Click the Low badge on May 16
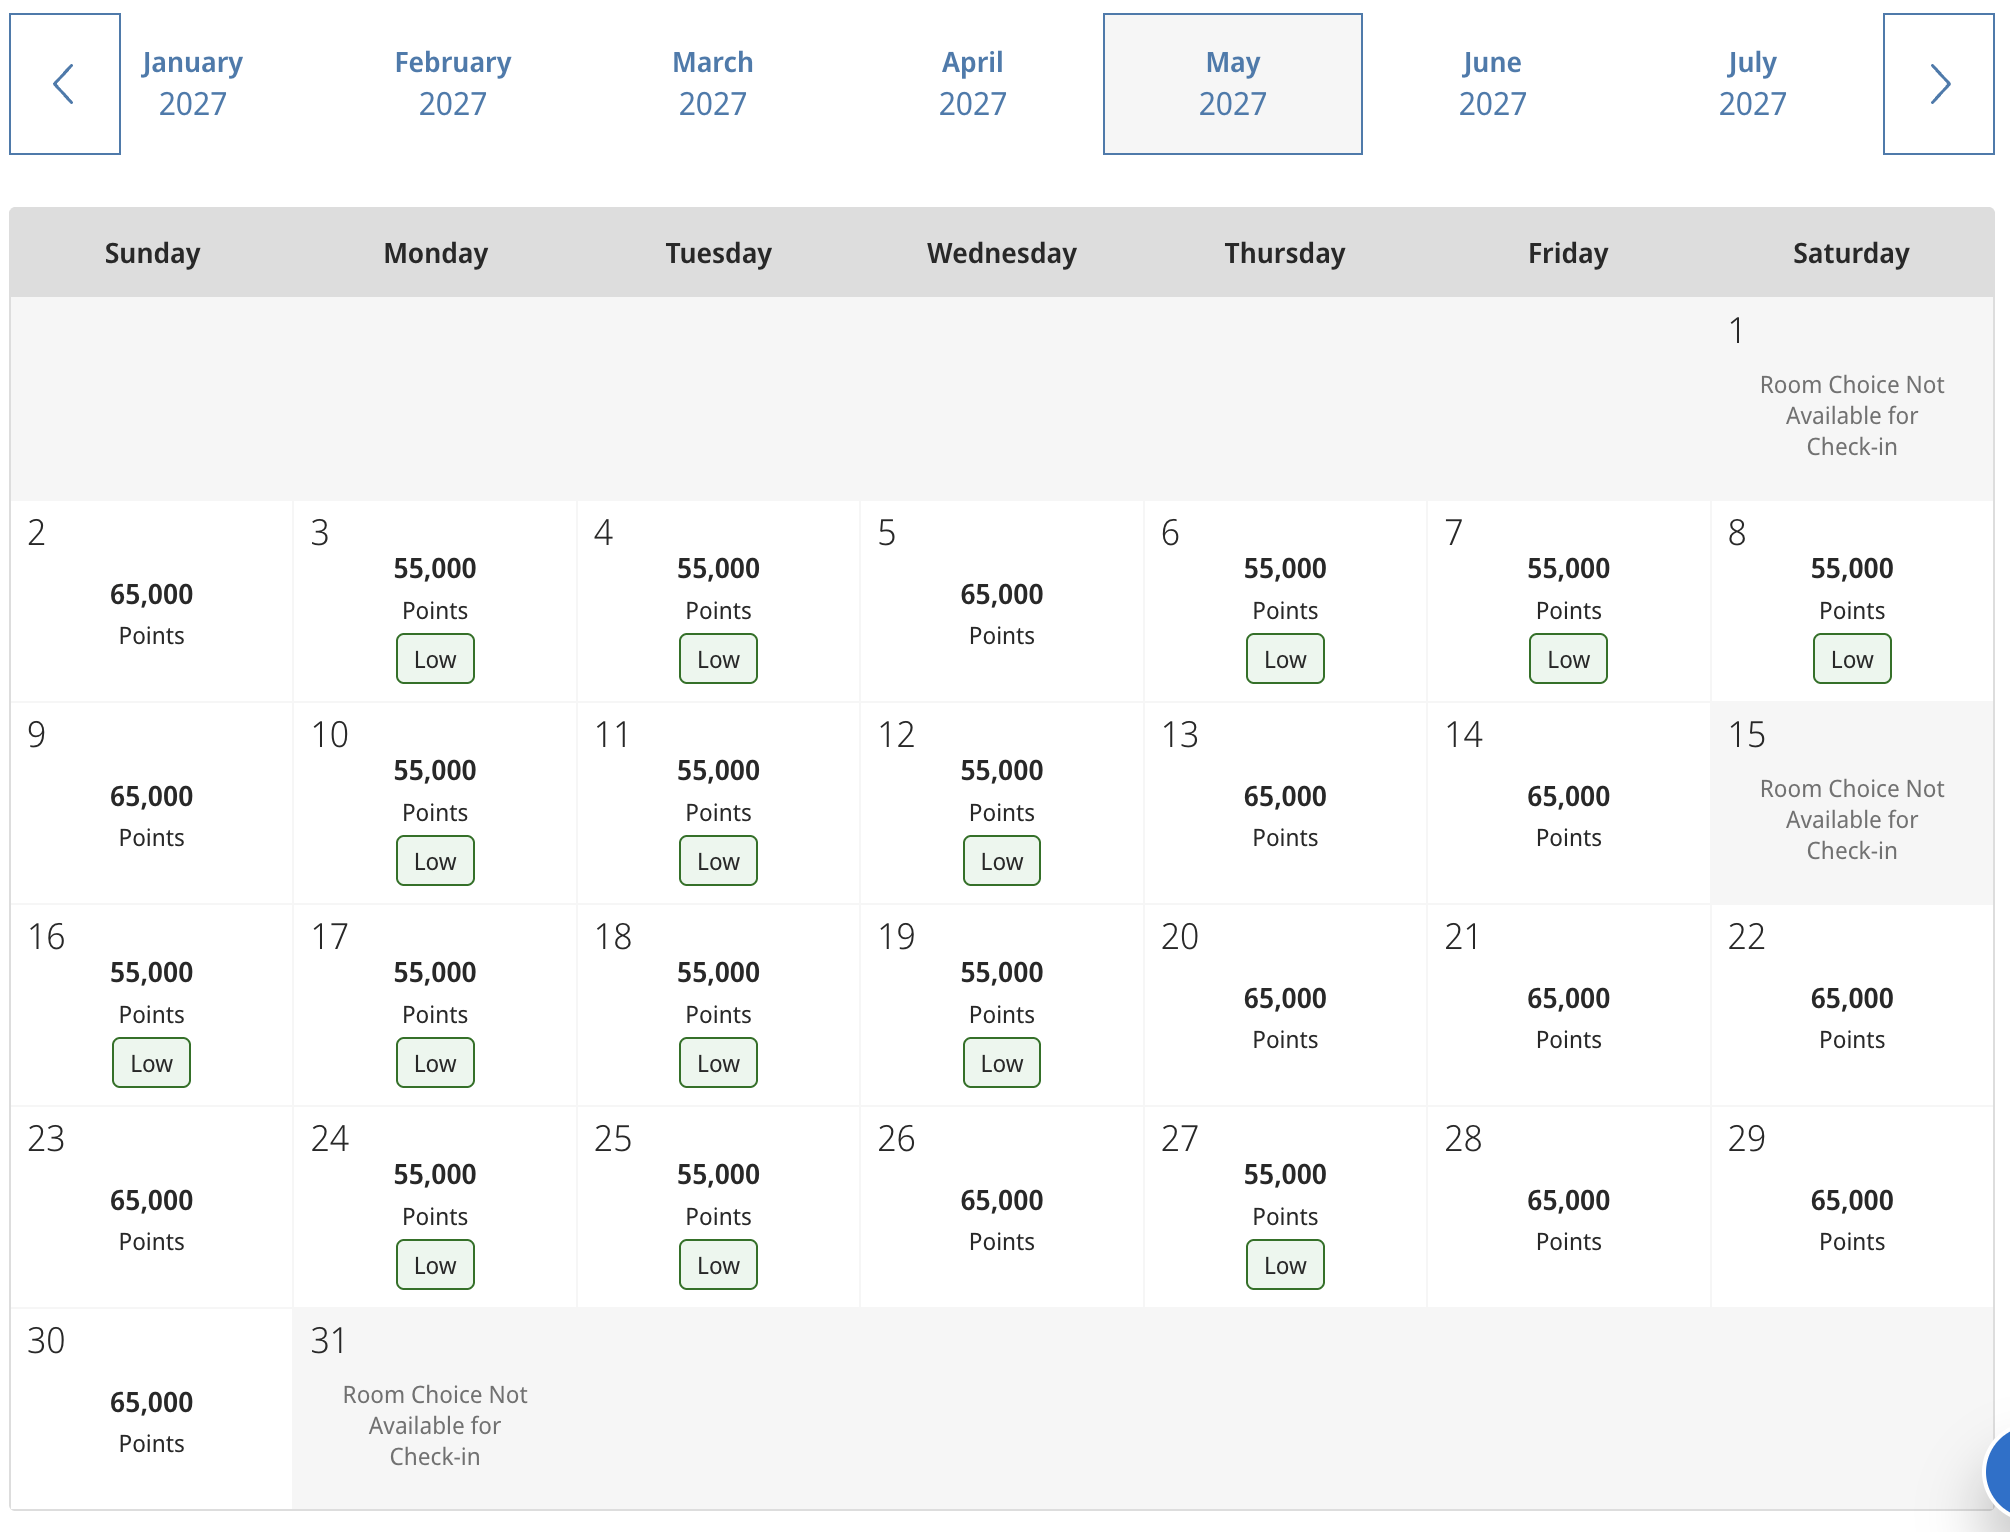This screenshot has width=2010, height=1532. [x=152, y=1063]
